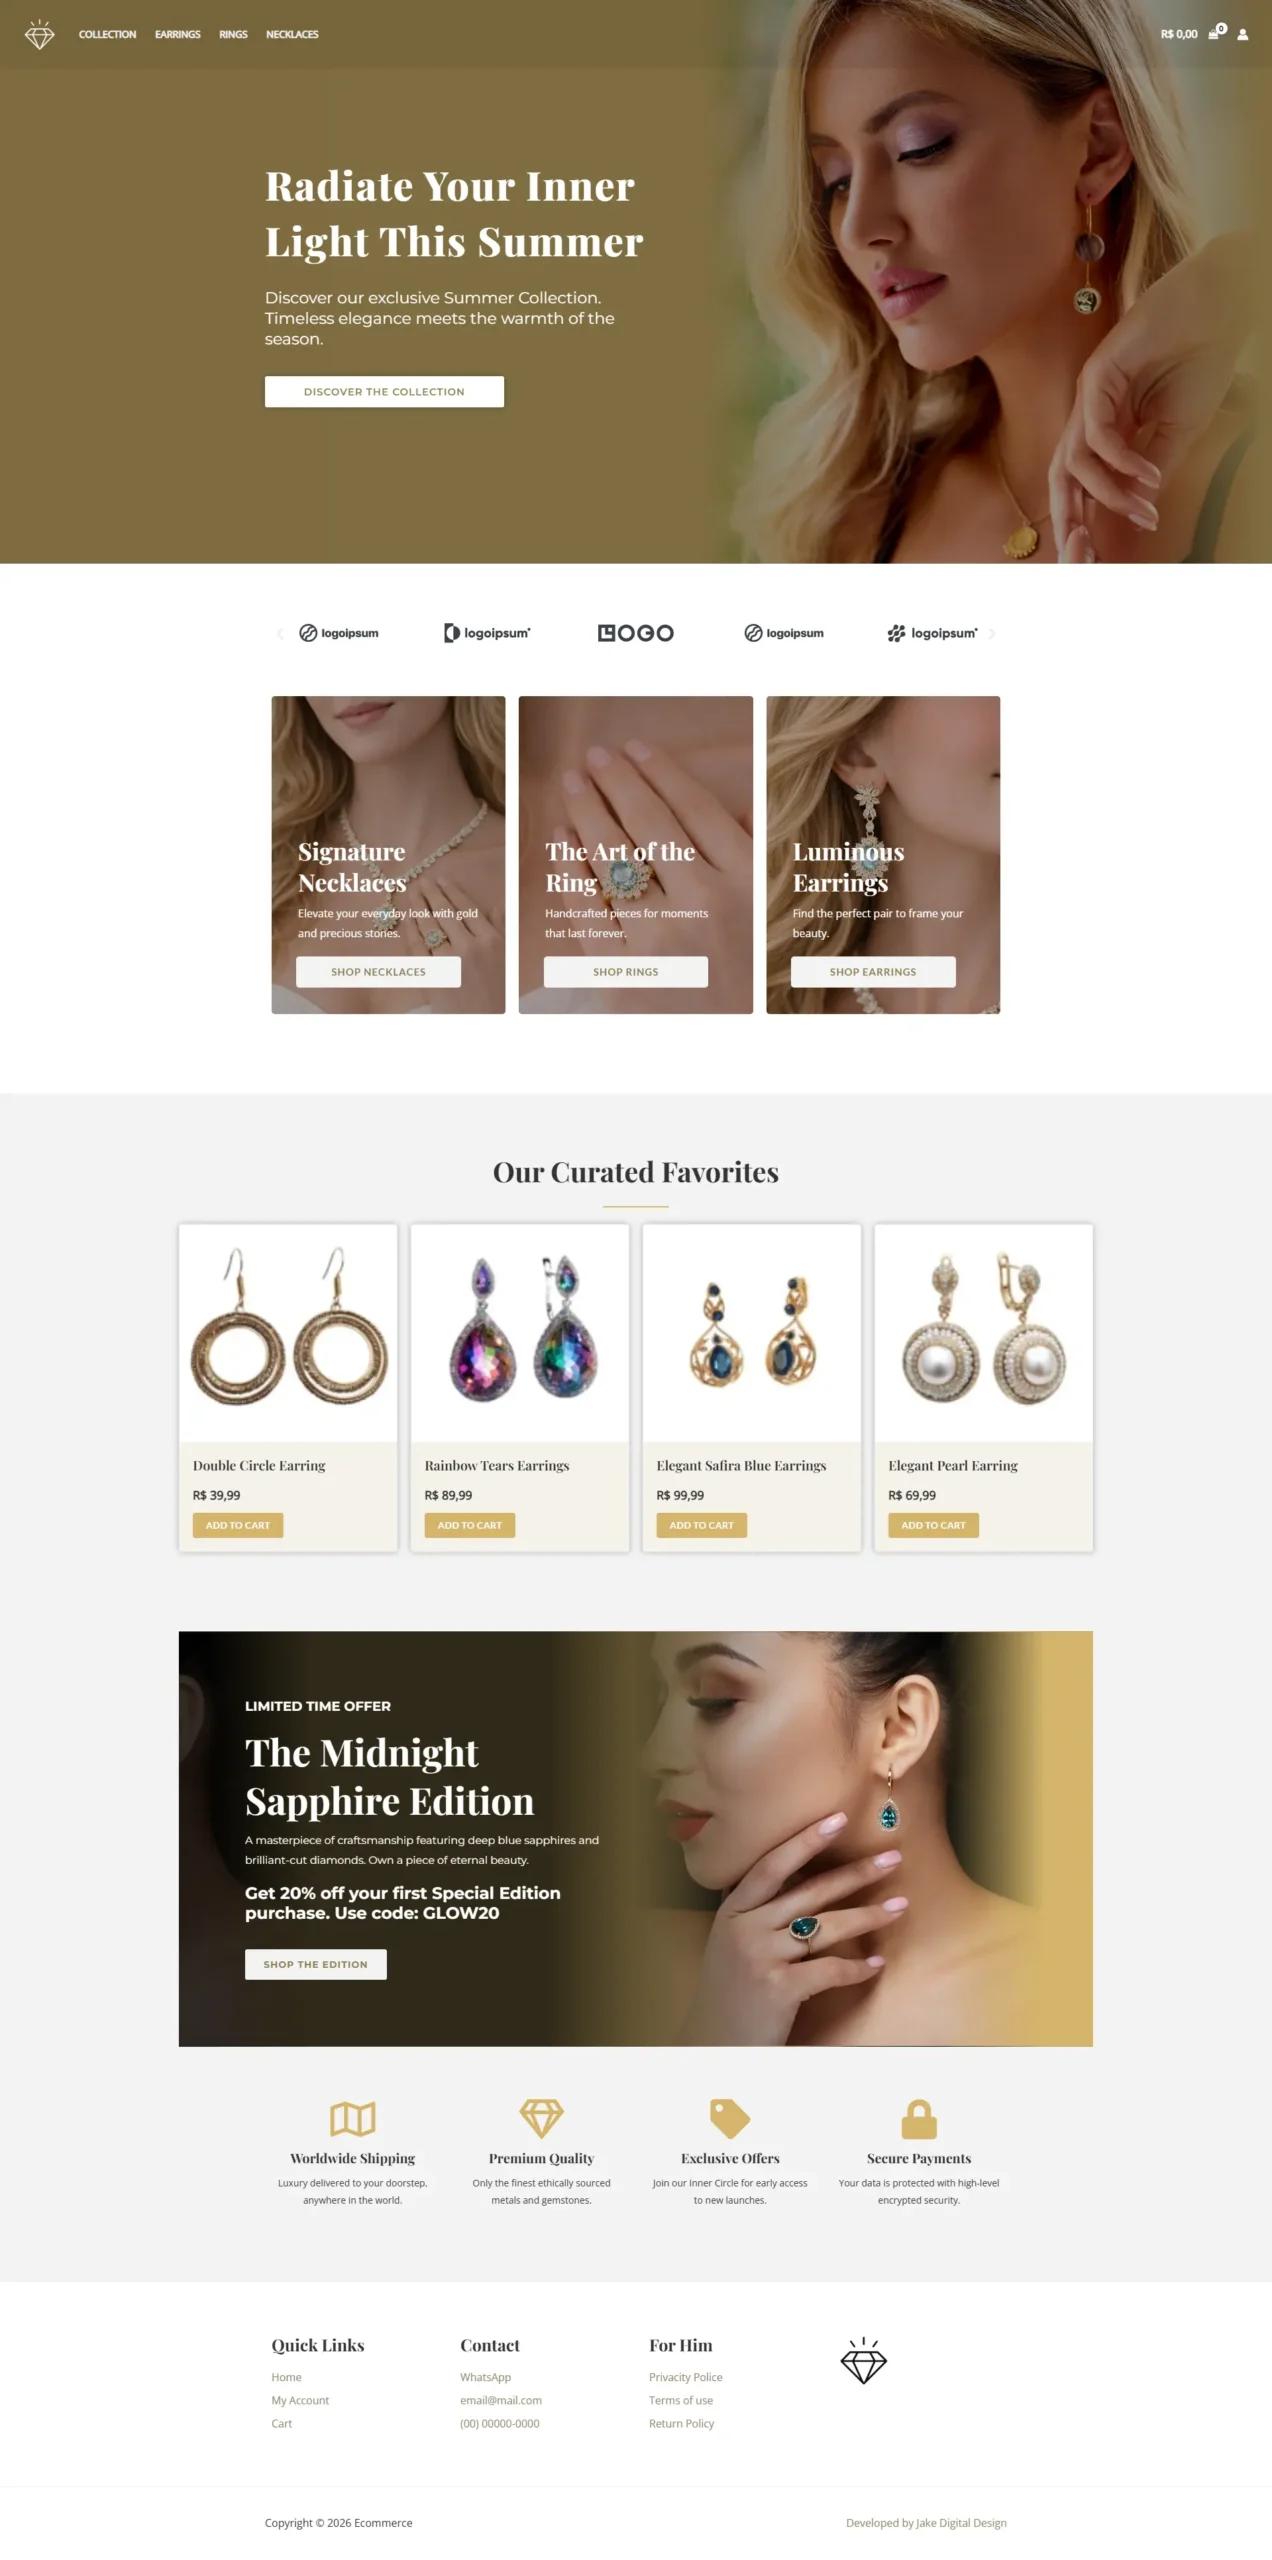
Task: Open the My Account footer link
Action: [x=300, y=2399]
